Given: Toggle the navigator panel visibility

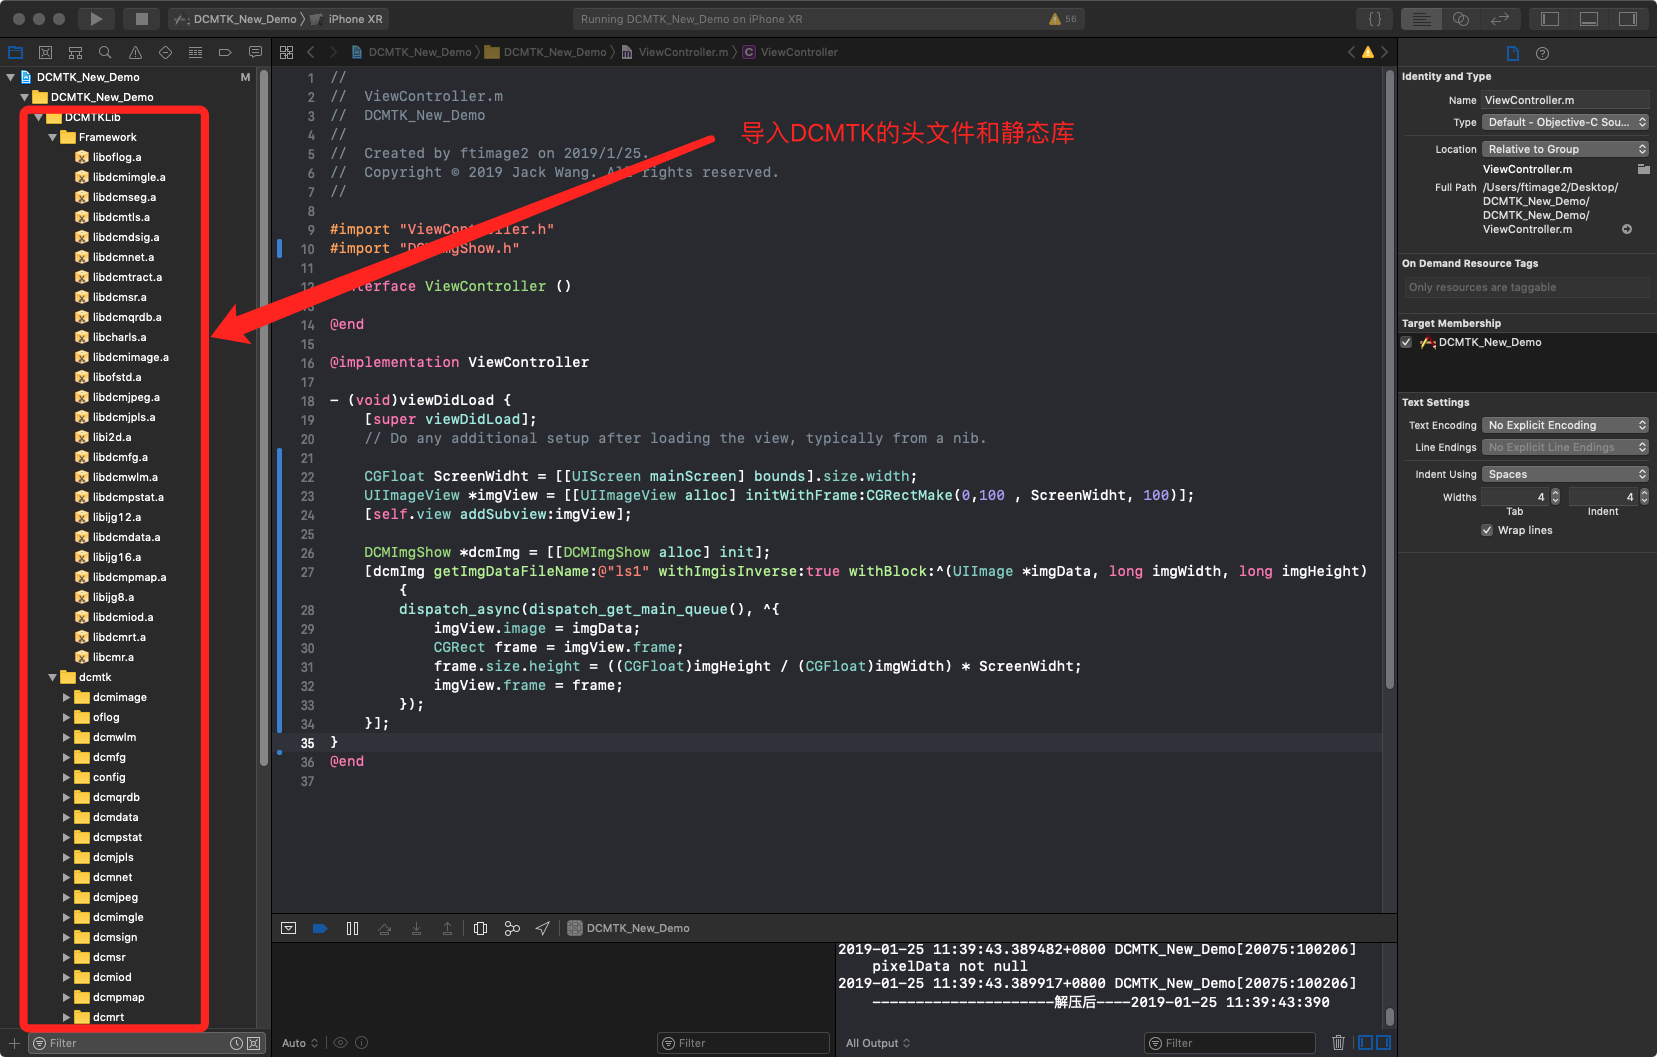Looking at the screenshot, I should coord(1550,19).
